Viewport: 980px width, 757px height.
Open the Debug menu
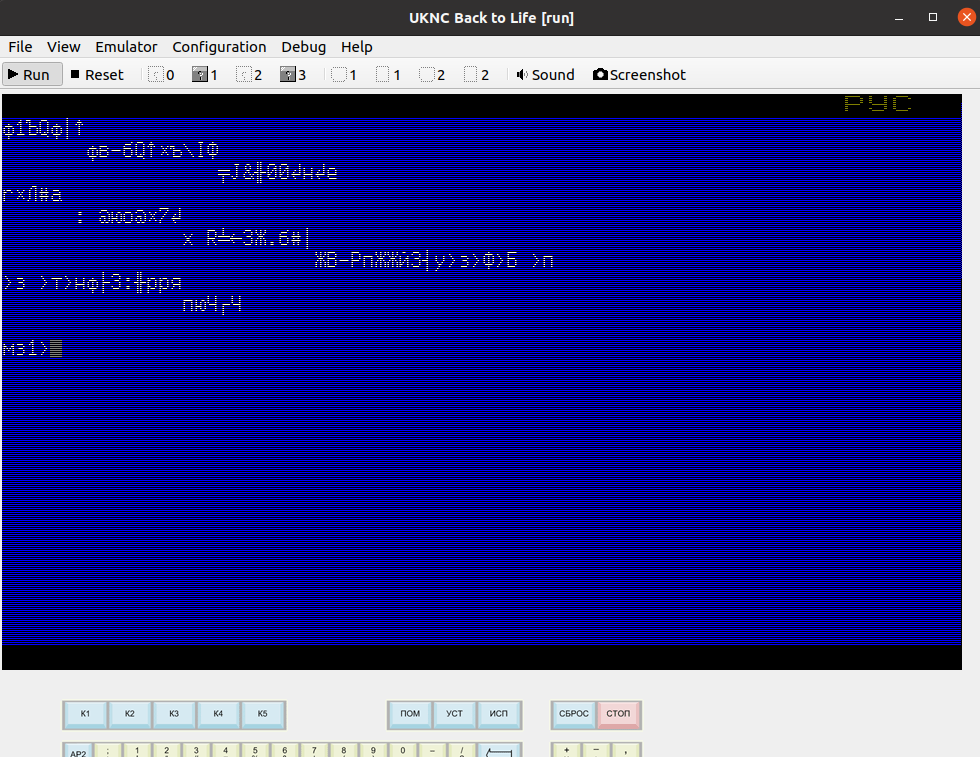[x=303, y=47]
